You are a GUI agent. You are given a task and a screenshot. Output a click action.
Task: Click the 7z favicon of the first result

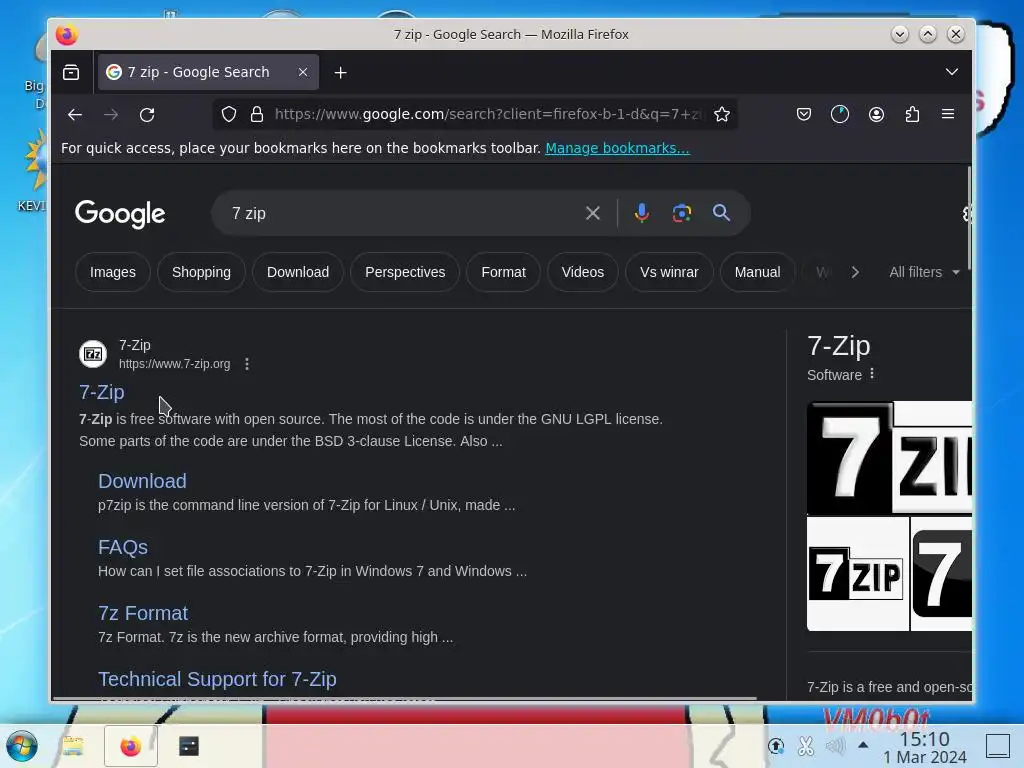pos(93,354)
